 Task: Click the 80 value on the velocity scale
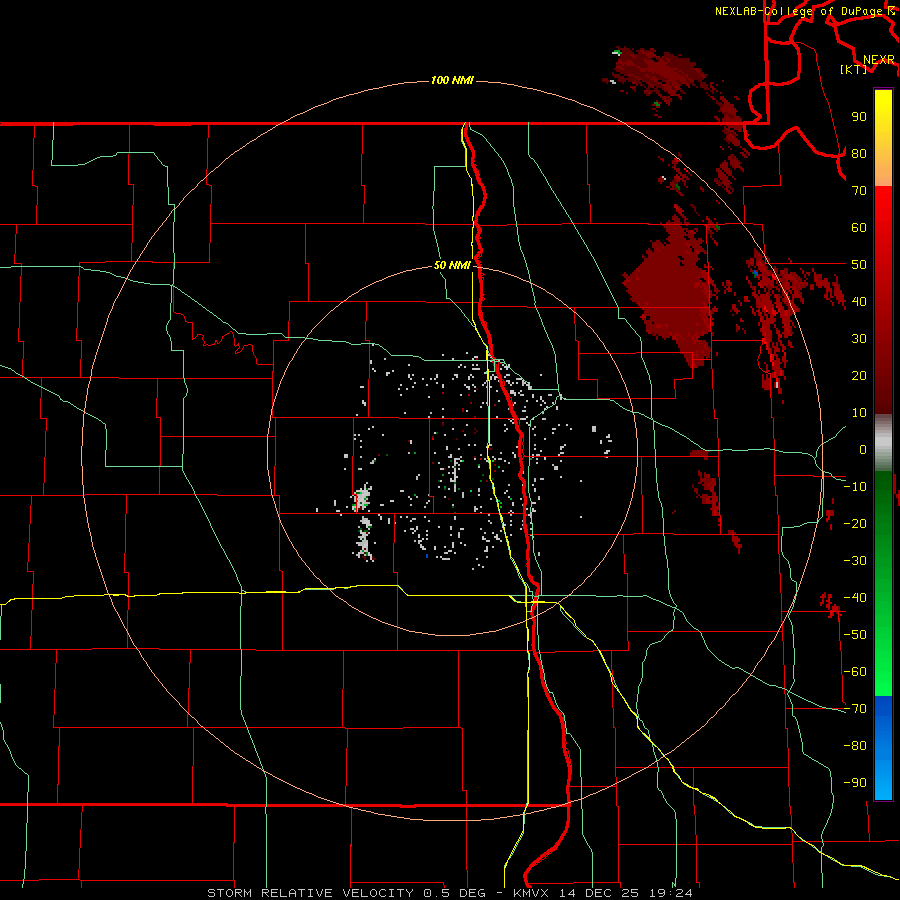tap(859, 153)
